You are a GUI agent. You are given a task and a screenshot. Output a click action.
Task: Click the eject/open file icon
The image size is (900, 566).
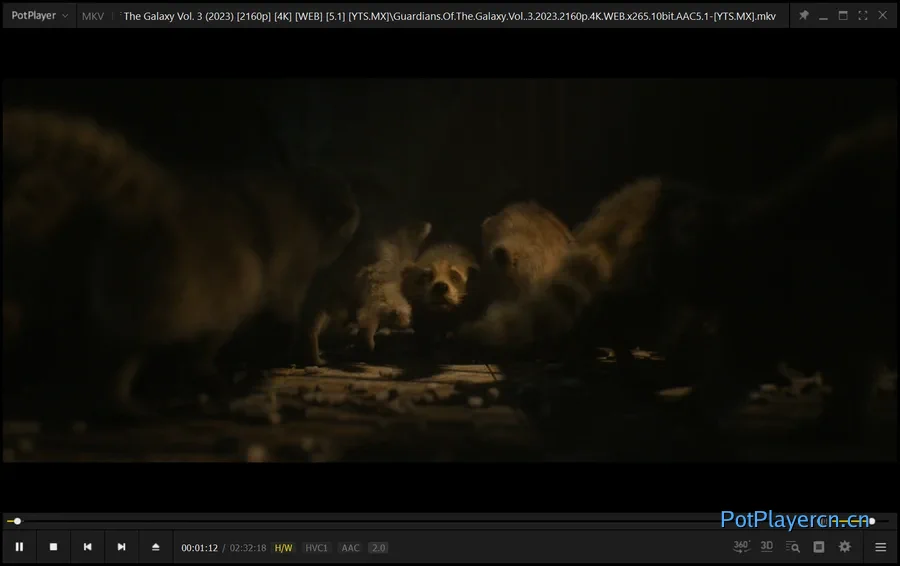click(x=155, y=547)
